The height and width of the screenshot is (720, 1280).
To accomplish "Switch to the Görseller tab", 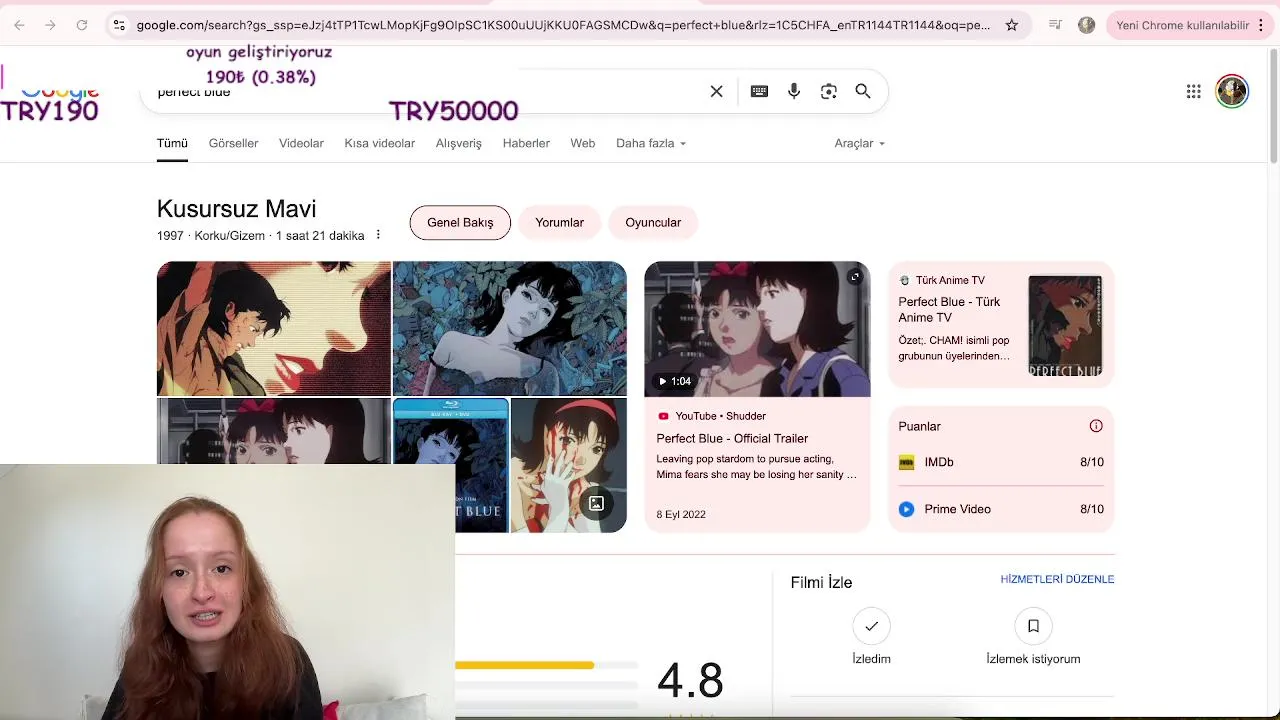I will click(x=233, y=143).
